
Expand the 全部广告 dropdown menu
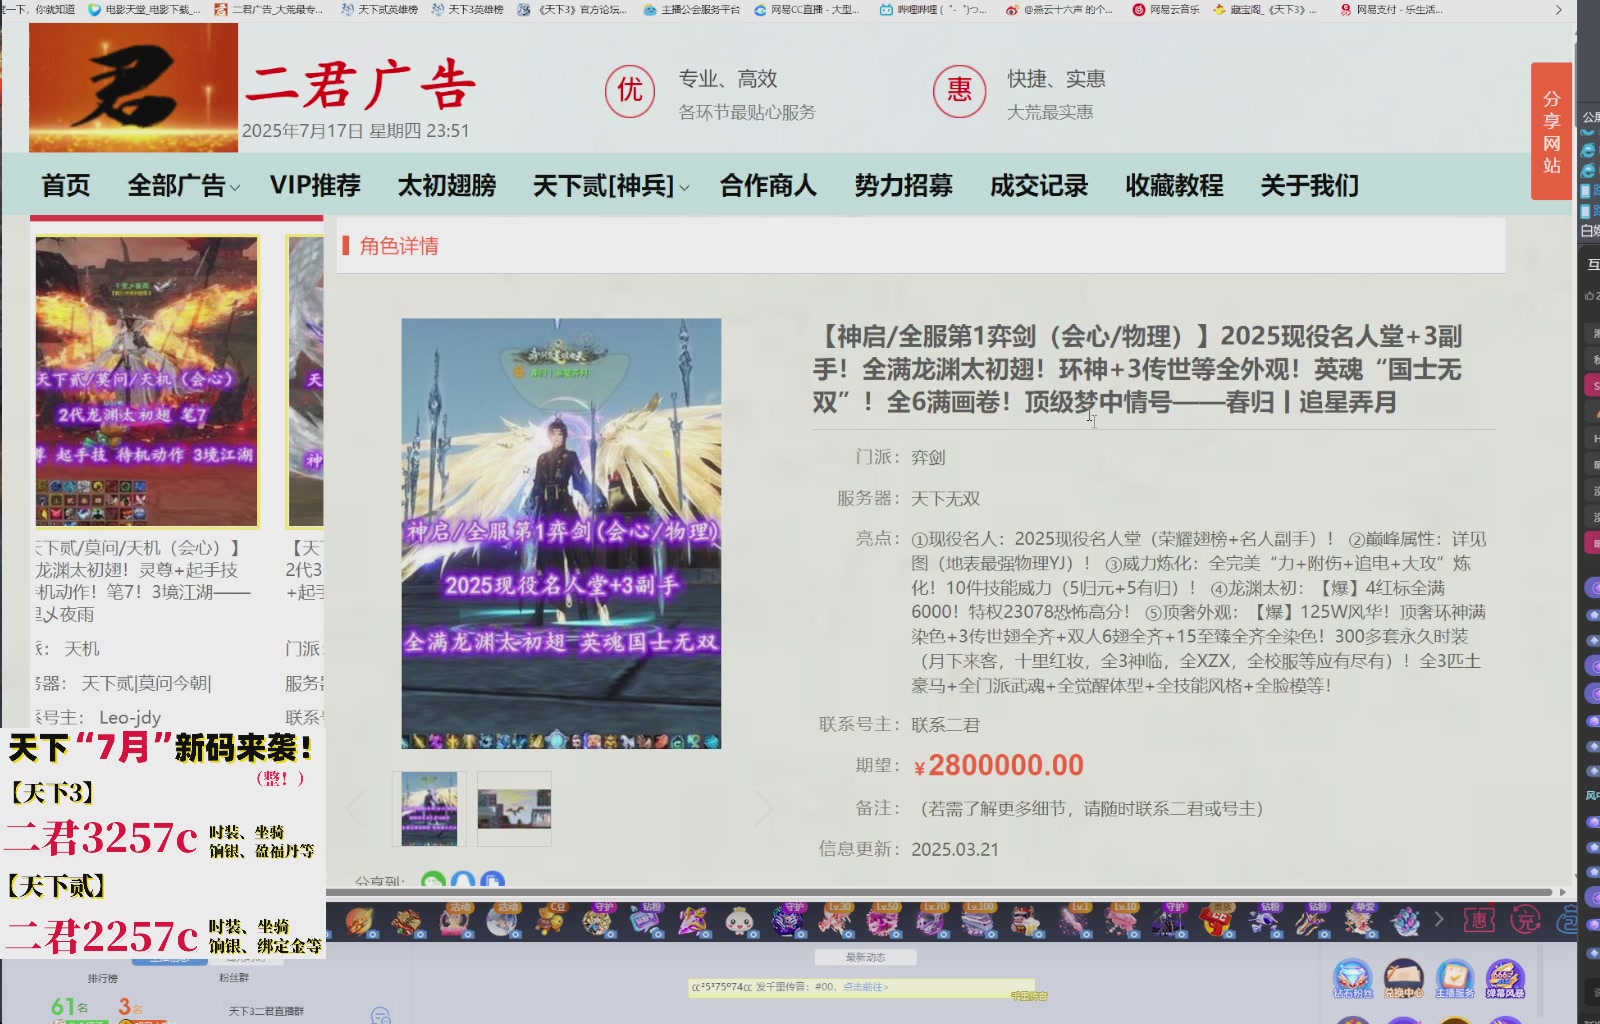tap(183, 186)
